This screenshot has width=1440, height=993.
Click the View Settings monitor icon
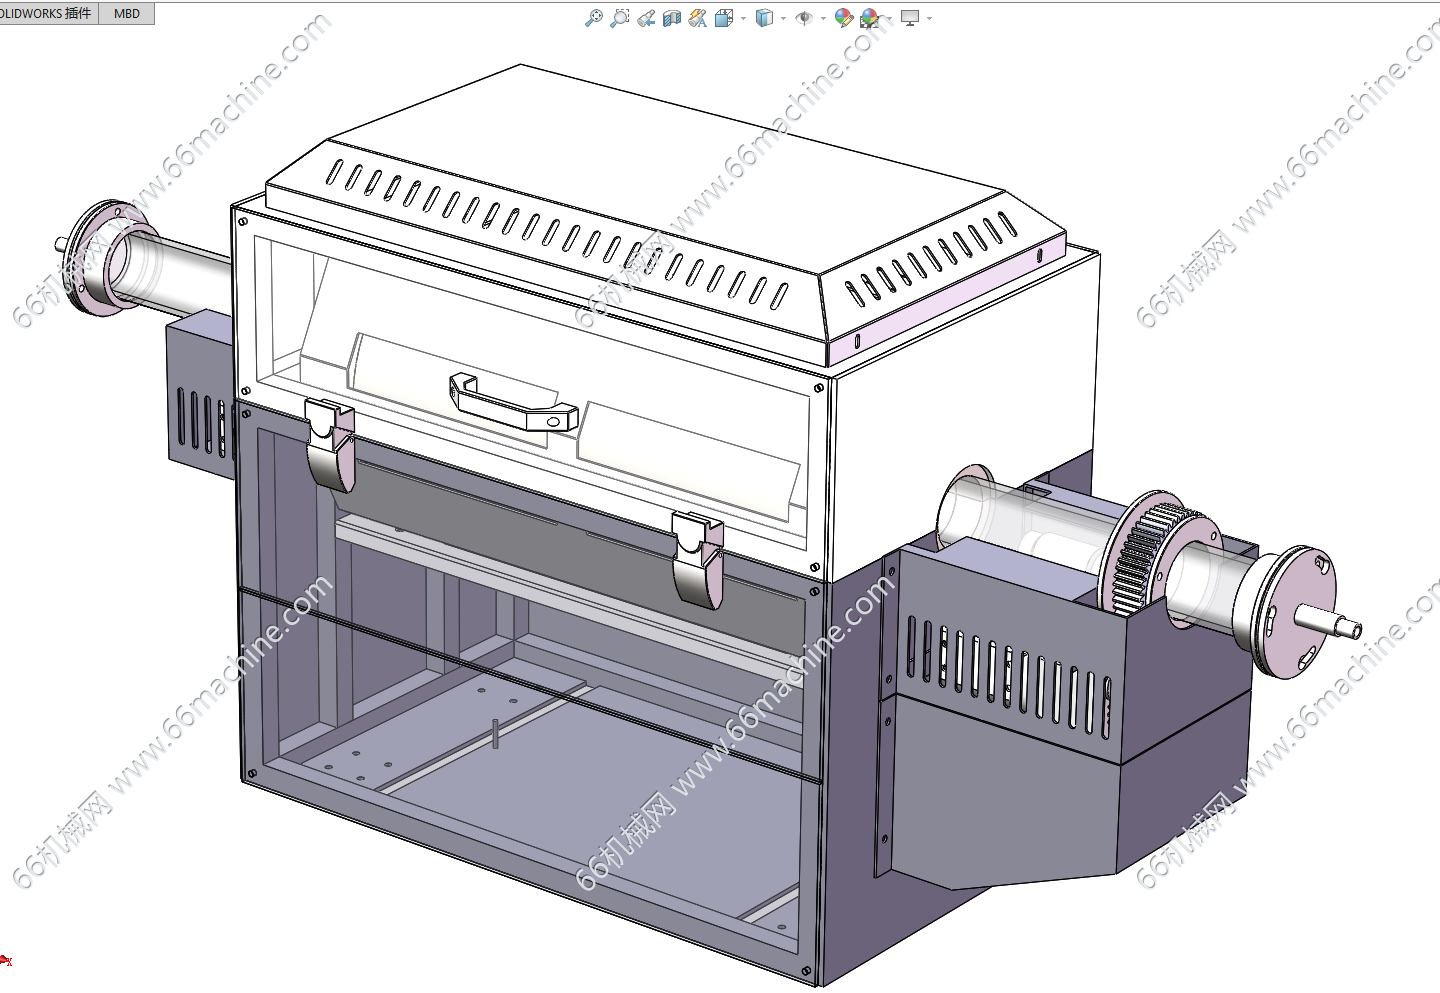910,18
